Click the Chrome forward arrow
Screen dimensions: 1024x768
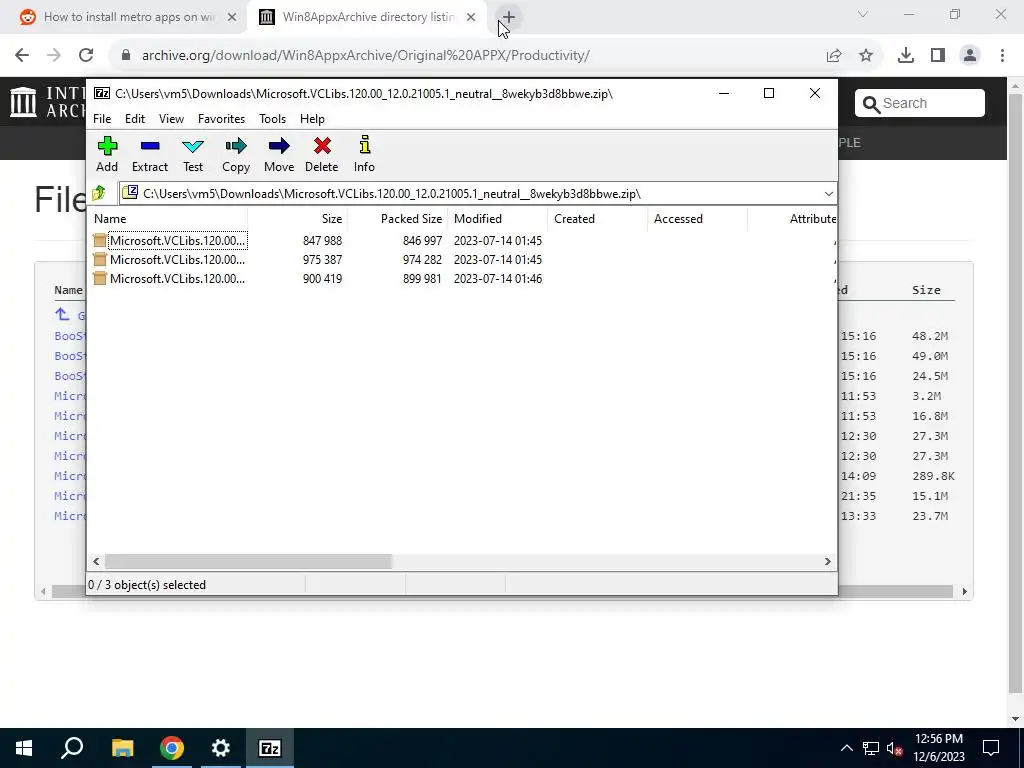54,56
